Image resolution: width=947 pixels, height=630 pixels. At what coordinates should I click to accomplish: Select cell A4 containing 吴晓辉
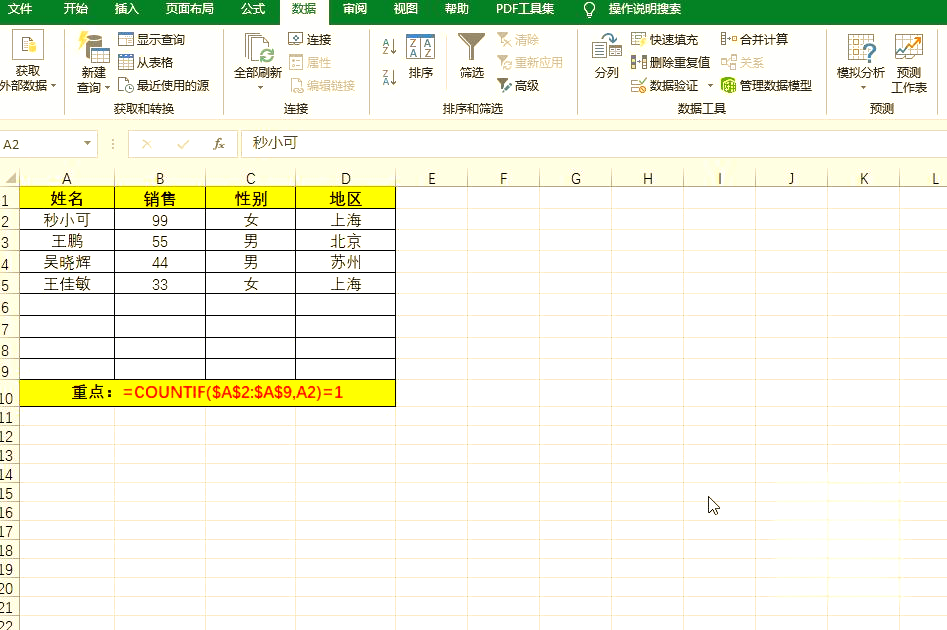pos(67,262)
